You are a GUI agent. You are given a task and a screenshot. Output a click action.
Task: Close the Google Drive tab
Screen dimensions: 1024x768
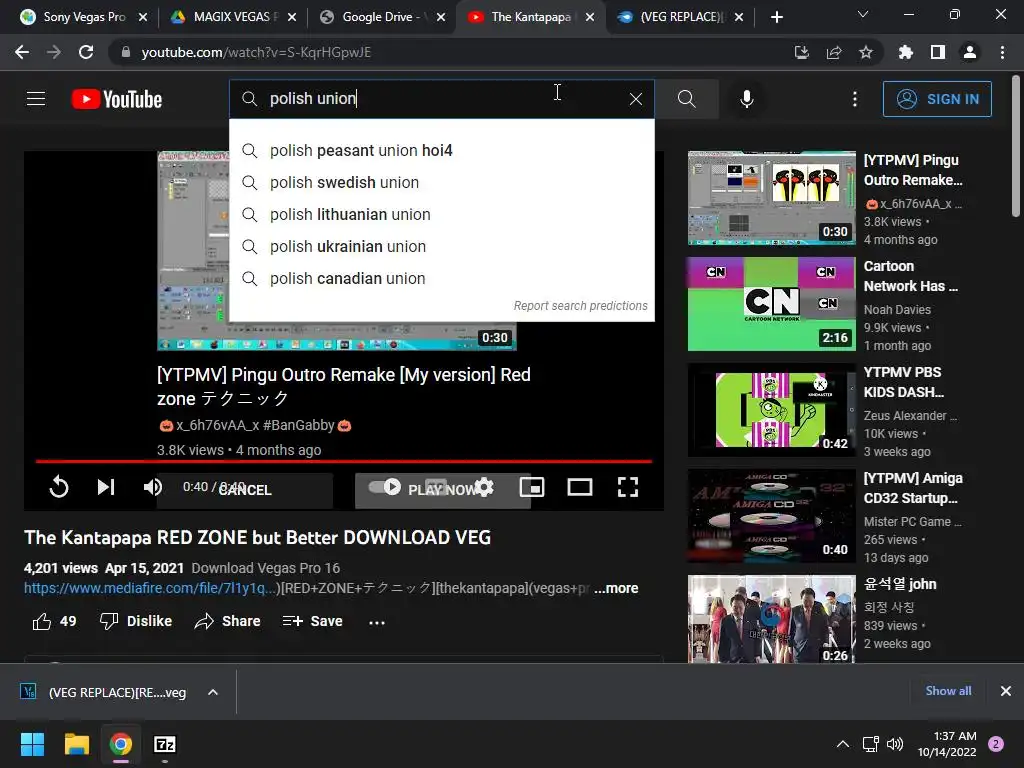[441, 17]
